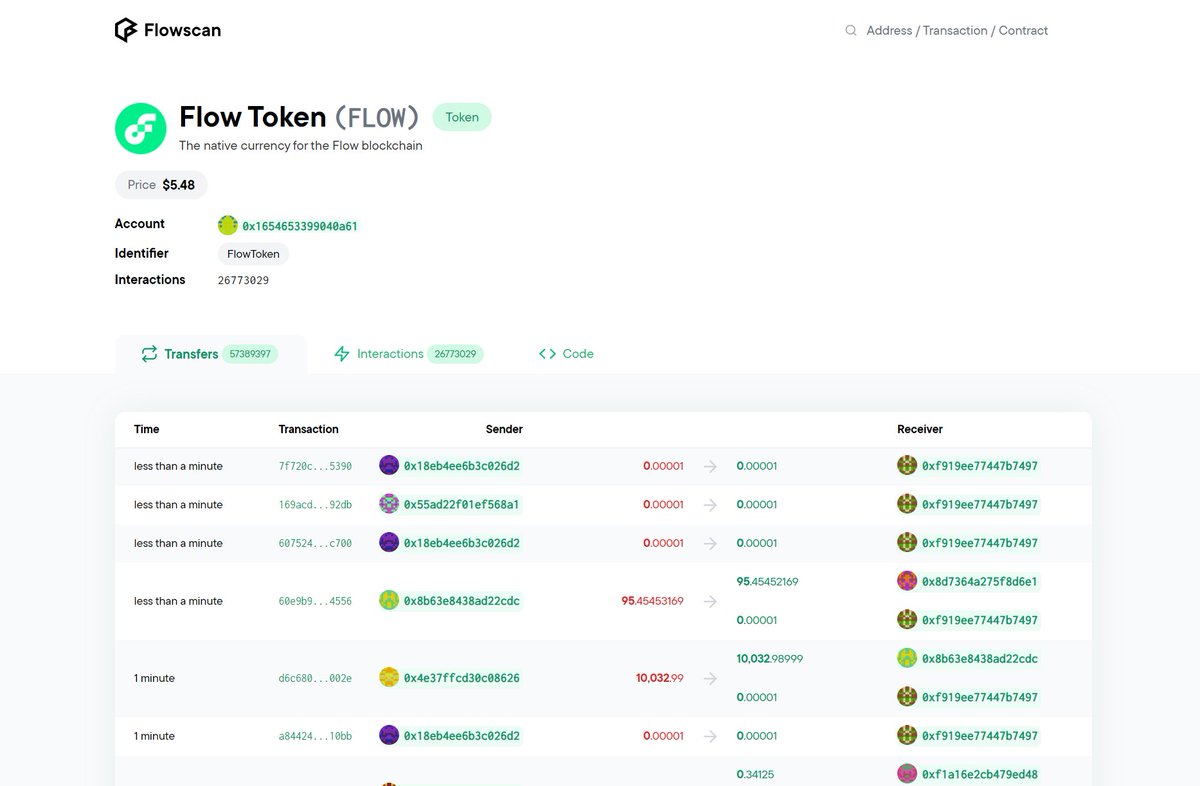
Task: Click receiver 0xf919ee77447b7497 in 169acd row
Action: click(980, 505)
